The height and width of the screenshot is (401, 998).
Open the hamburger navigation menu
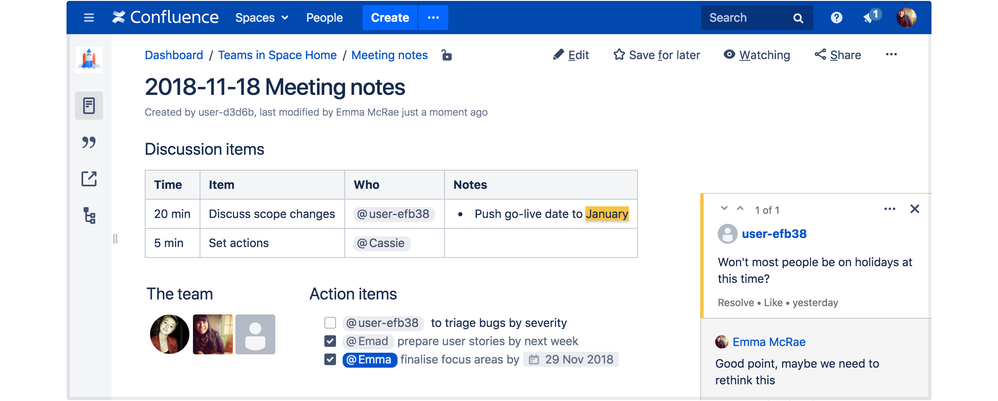[89, 18]
